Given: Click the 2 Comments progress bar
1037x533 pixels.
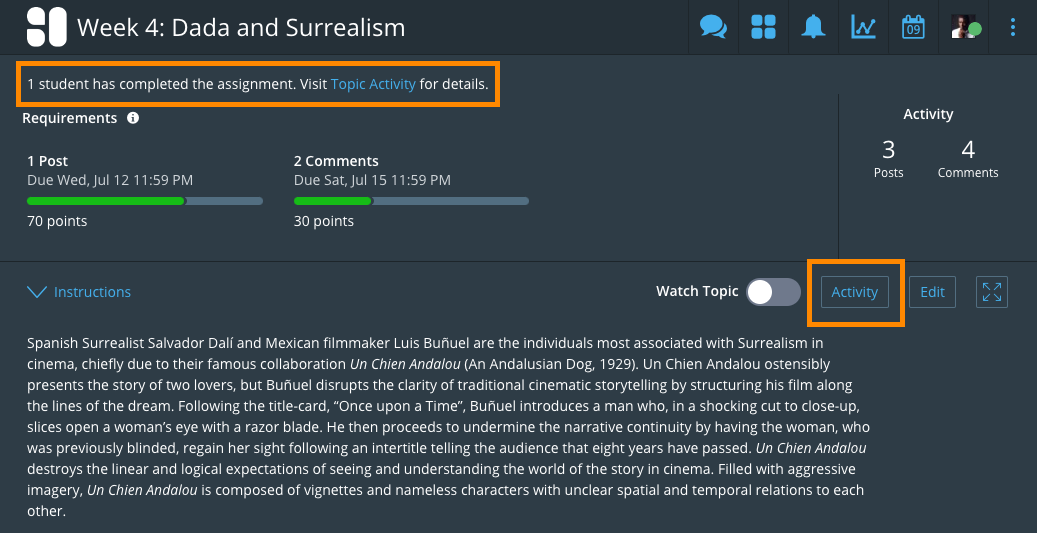Looking at the screenshot, I should pos(411,201).
